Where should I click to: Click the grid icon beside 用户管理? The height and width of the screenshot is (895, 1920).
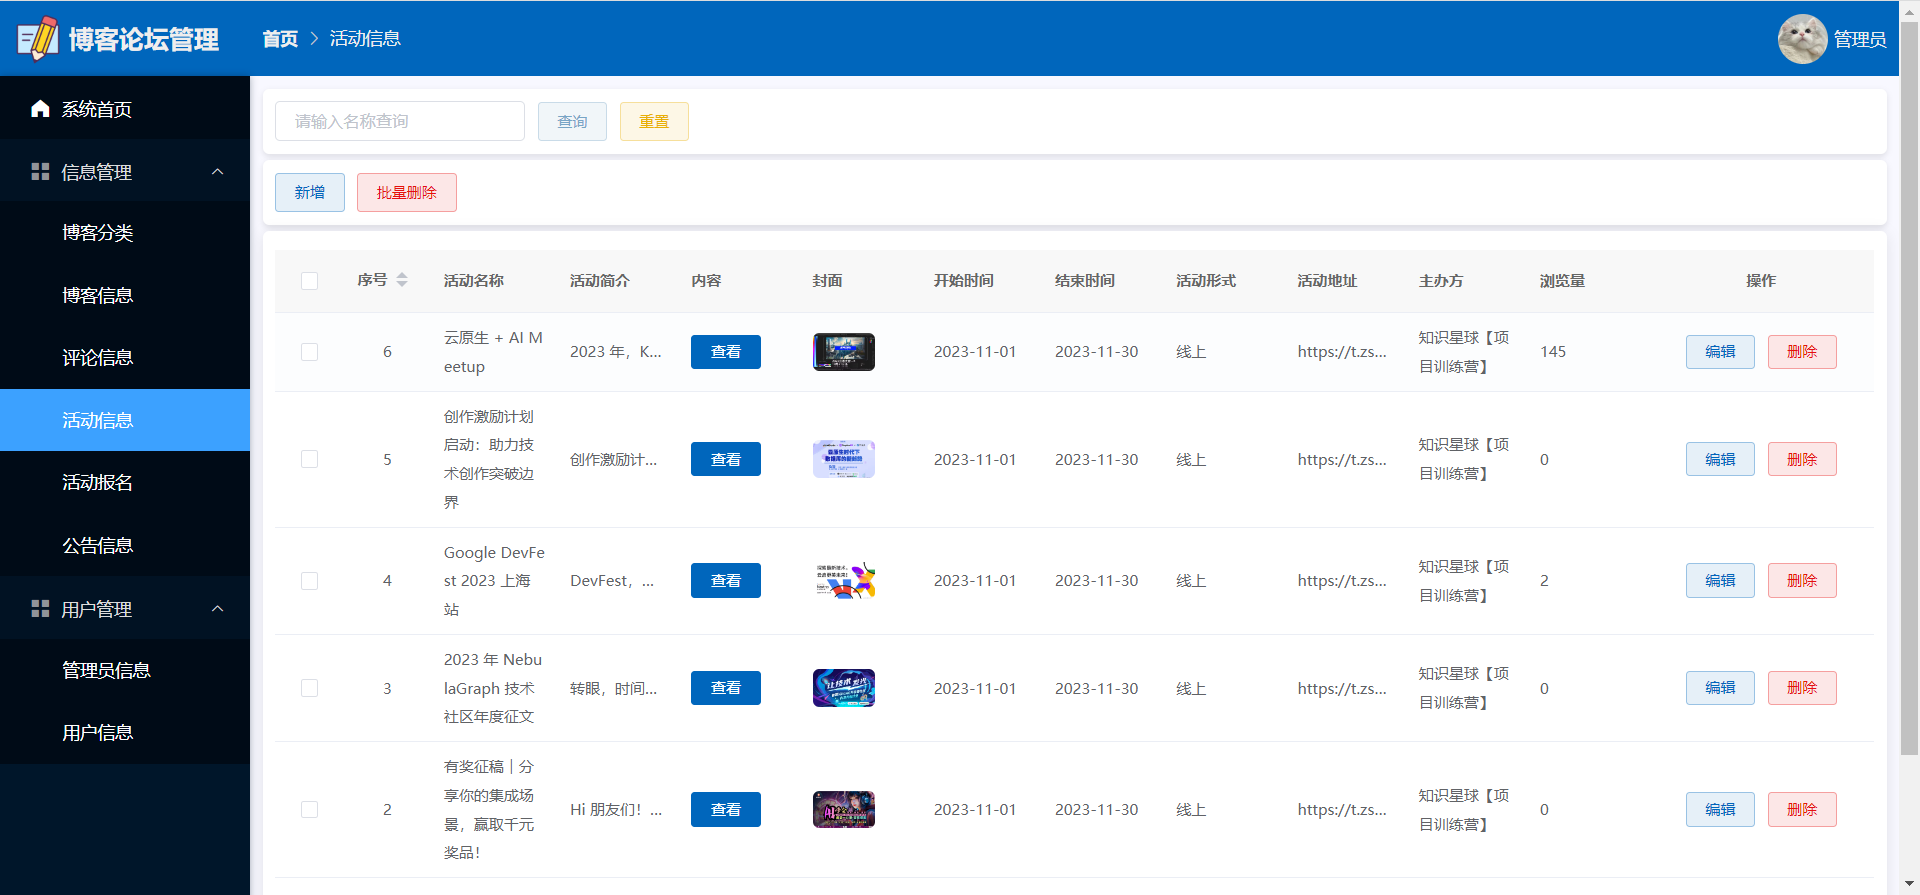pyautogui.click(x=40, y=609)
